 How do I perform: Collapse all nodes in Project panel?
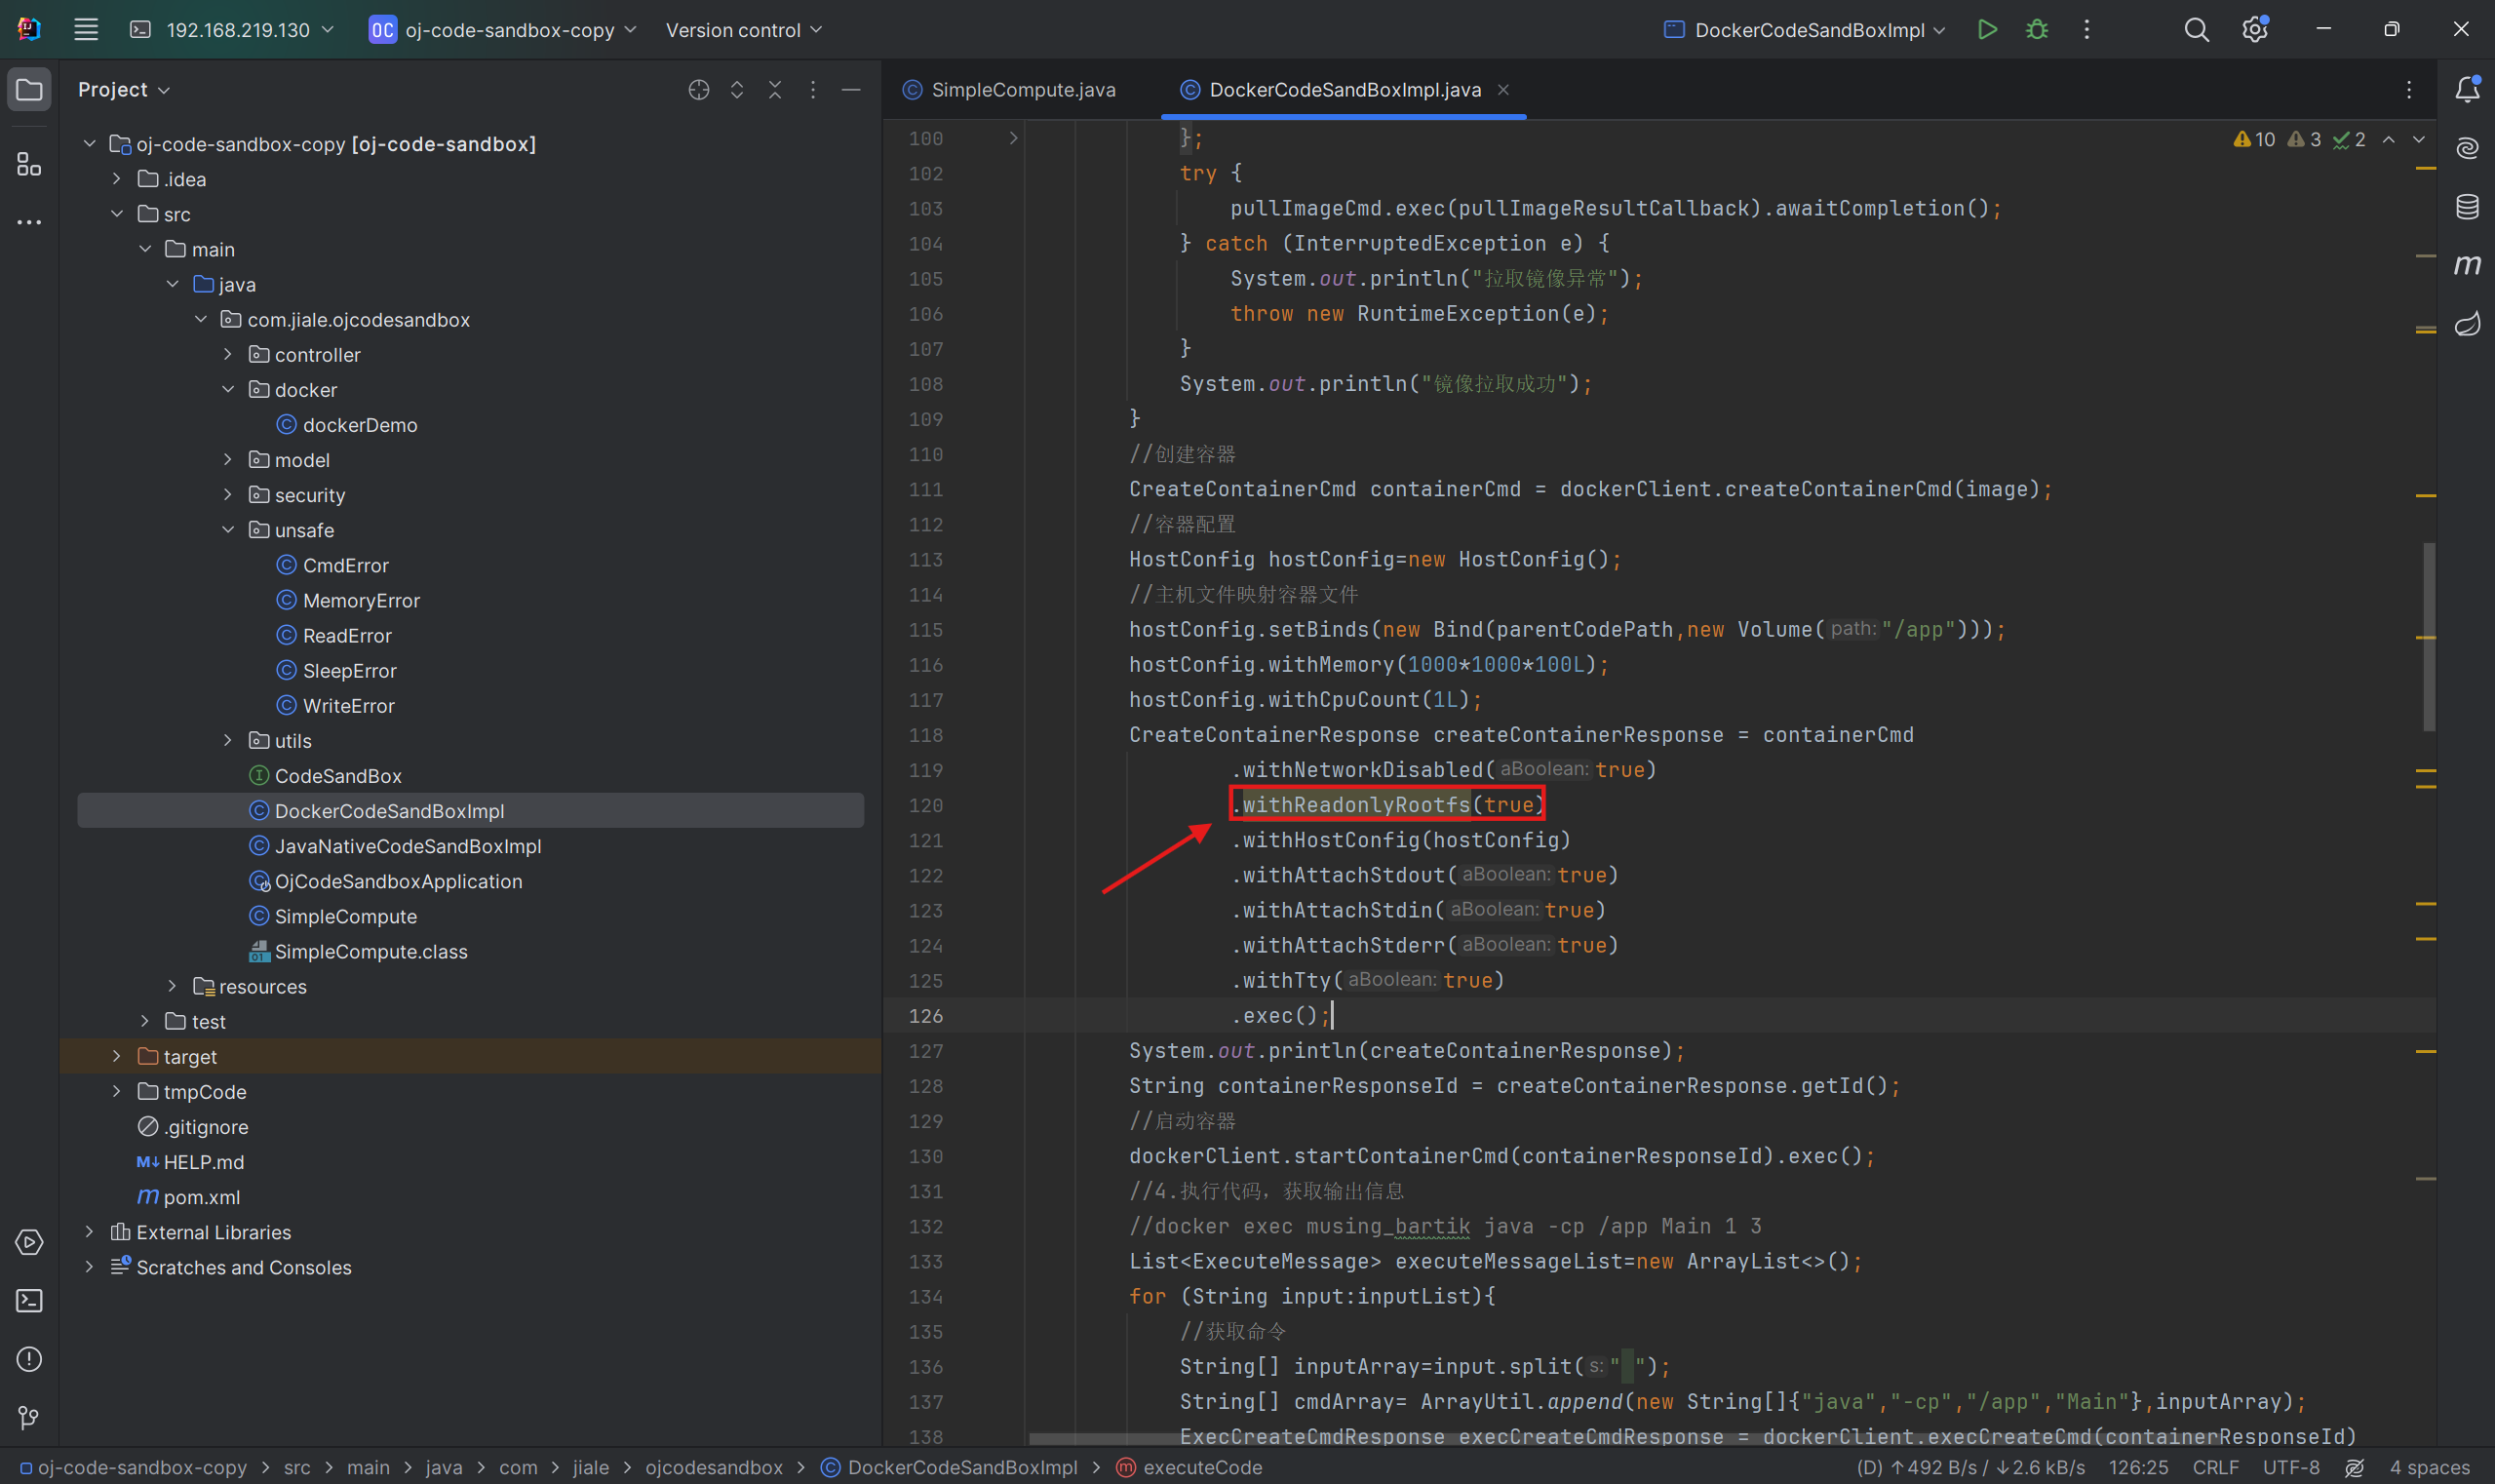click(x=775, y=90)
